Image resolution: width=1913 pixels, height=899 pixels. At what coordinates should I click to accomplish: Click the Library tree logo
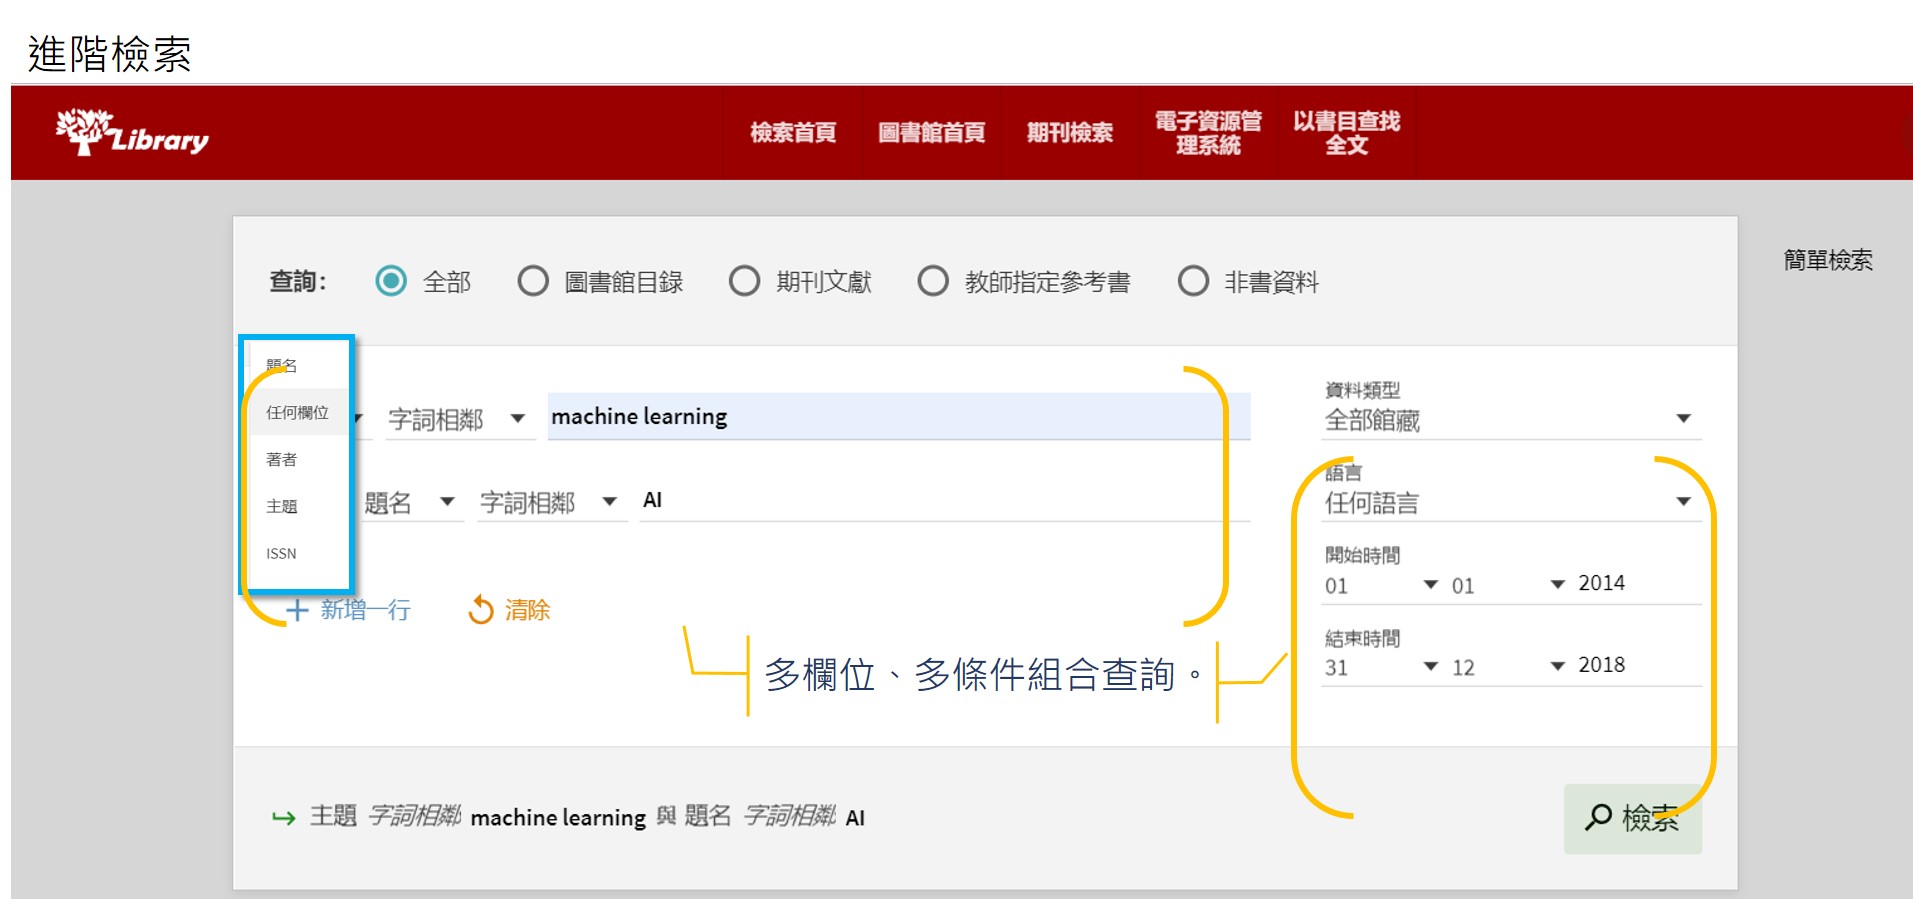point(131,133)
